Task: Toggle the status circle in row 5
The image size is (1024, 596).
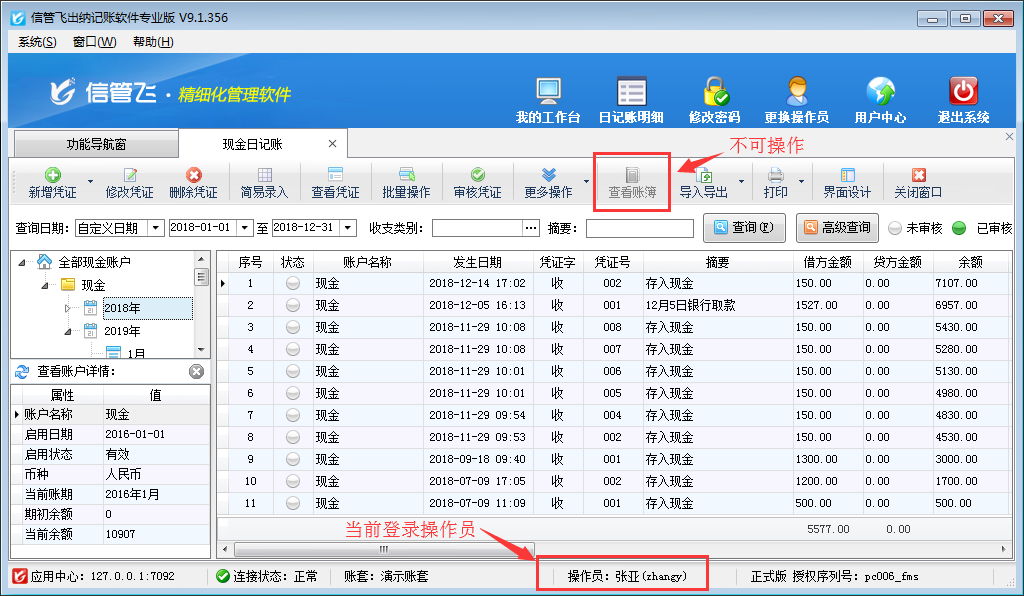Action: pos(293,372)
